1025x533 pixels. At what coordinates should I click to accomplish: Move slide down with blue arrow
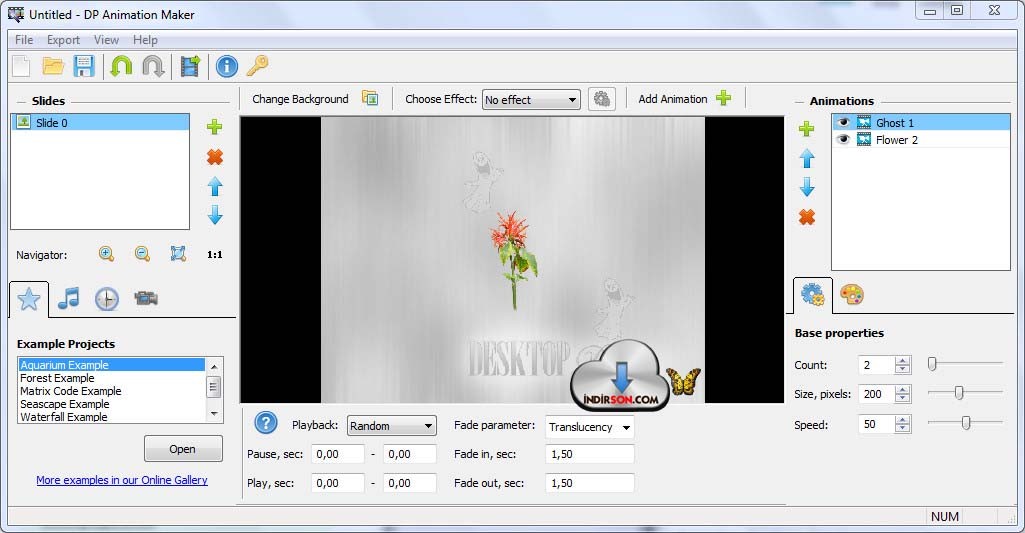pyautogui.click(x=215, y=215)
